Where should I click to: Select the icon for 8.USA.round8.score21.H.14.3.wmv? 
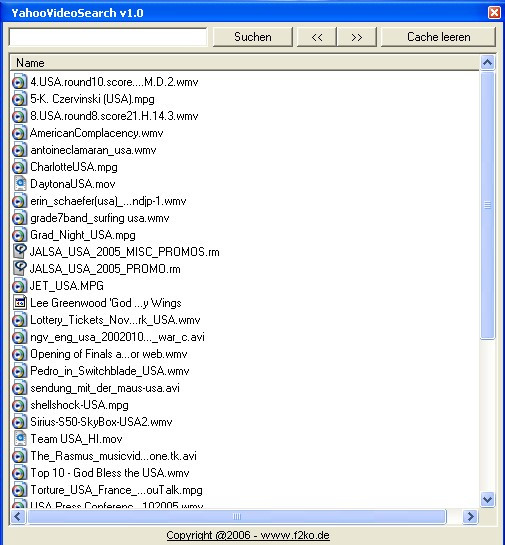tap(19, 116)
